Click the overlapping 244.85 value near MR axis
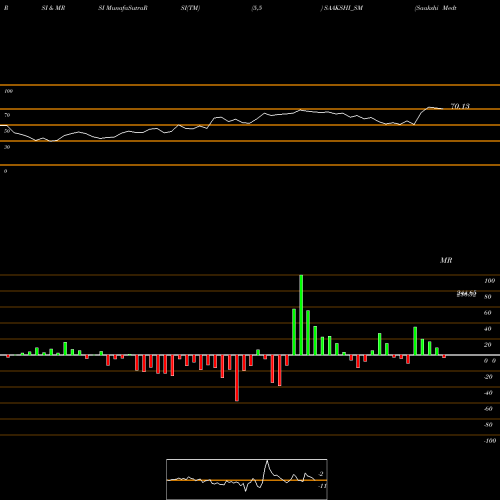The image size is (500, 500). [466, 293]
